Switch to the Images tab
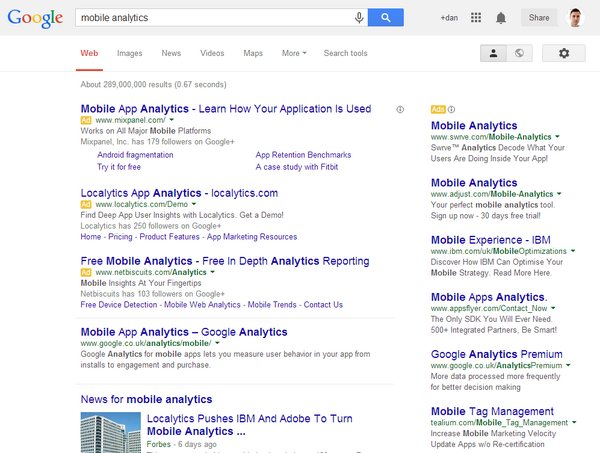The height and width of the screenshot is (453, 600). click(129, 53)
